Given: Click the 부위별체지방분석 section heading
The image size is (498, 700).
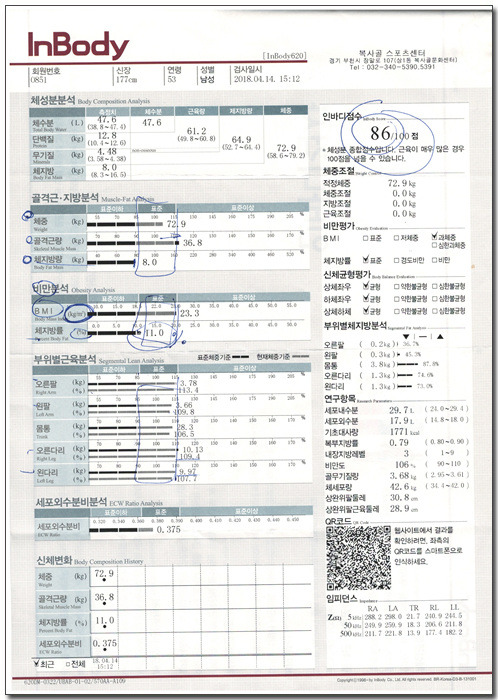Looking at the screenshot, I should [x=355, y=325].
